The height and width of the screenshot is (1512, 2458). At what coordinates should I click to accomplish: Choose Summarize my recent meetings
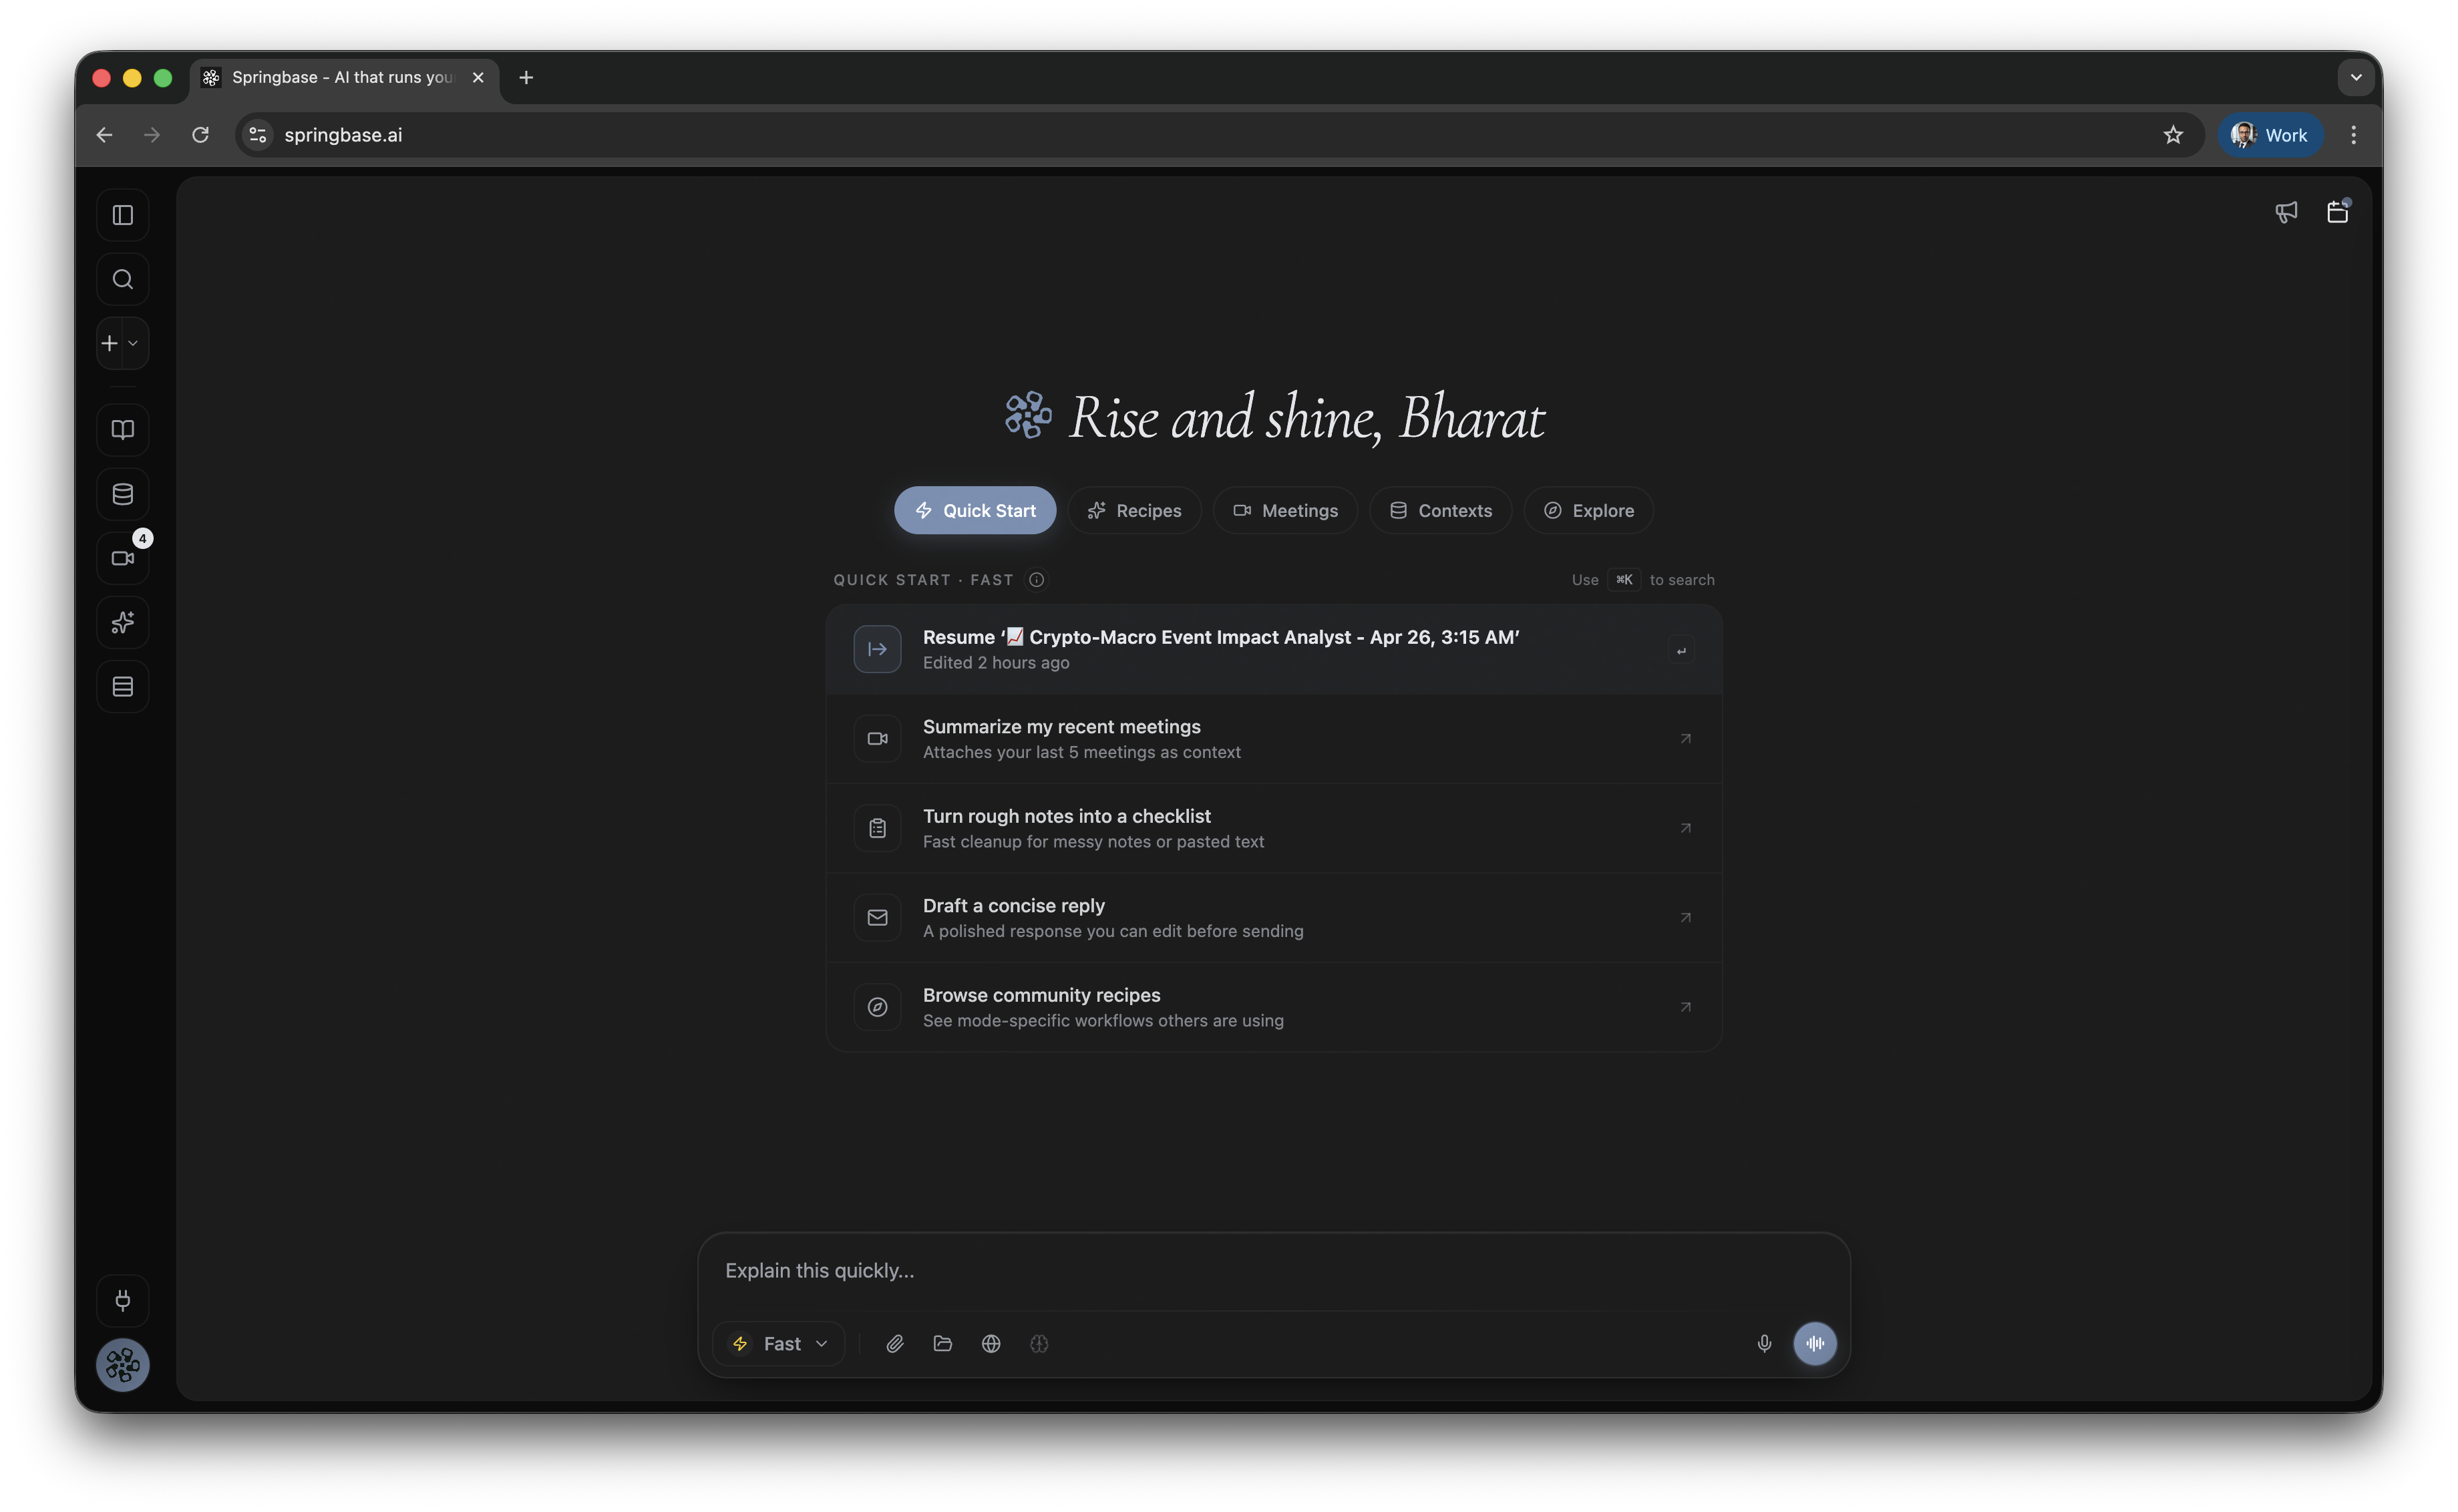[x=1273, y=739]
